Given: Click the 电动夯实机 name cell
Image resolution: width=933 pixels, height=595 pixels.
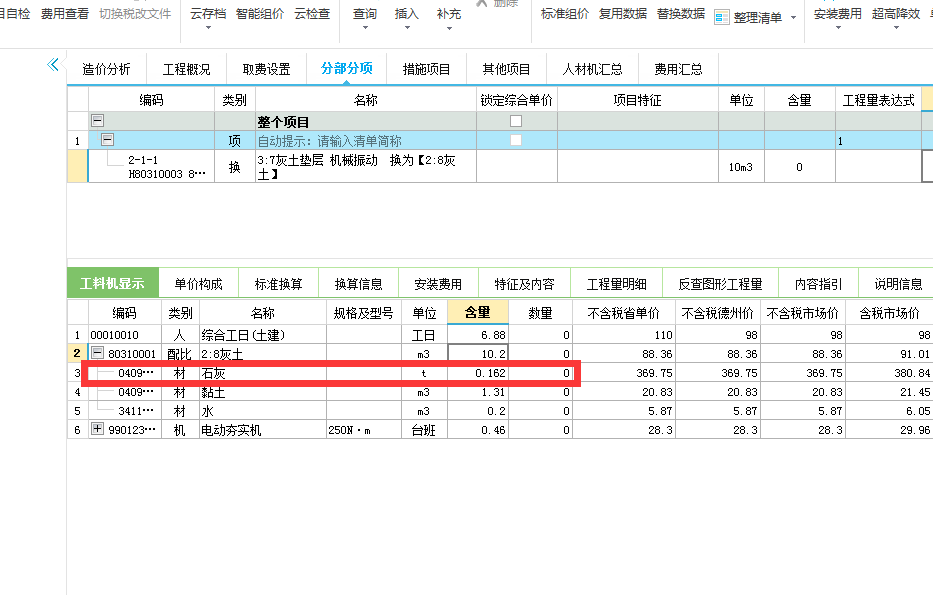Looking at the screenshot, I should [263, 430].
